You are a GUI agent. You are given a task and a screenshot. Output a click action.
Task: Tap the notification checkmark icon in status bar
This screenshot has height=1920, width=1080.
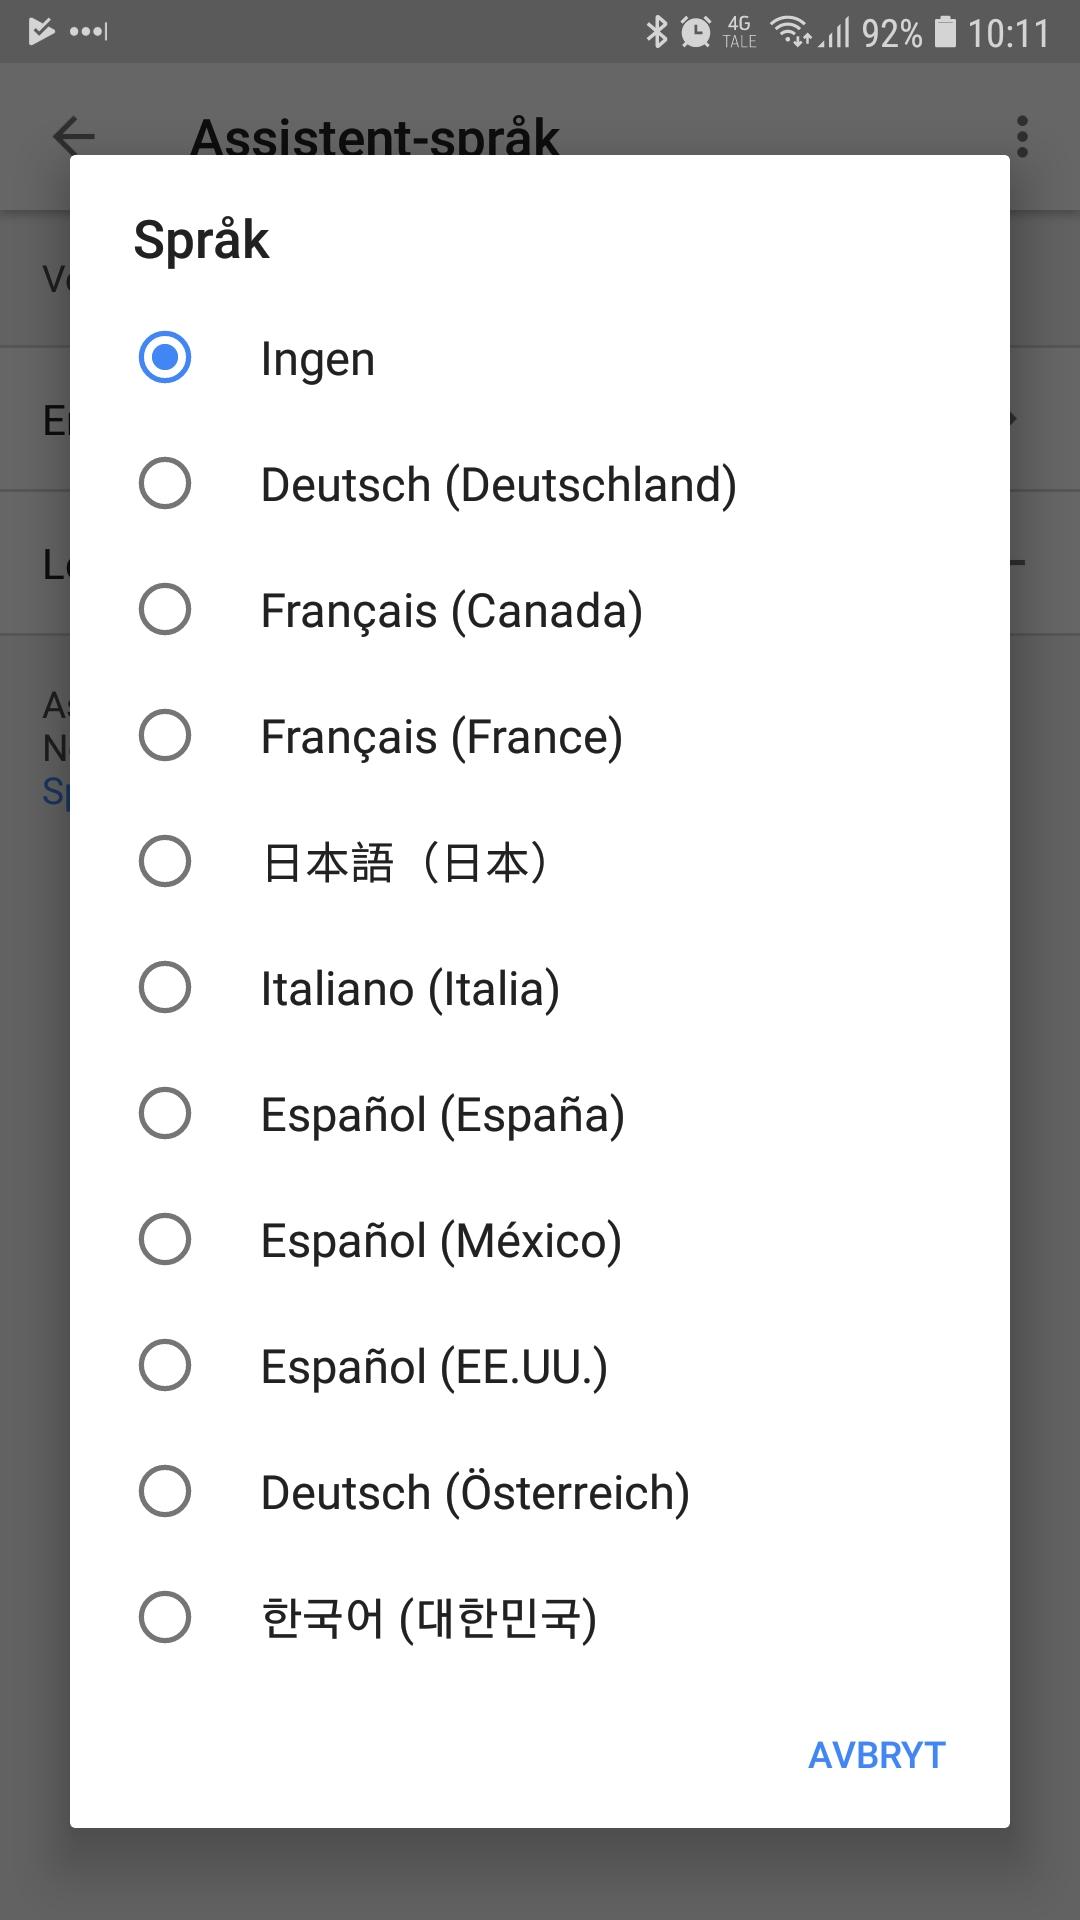pos(41,31)
